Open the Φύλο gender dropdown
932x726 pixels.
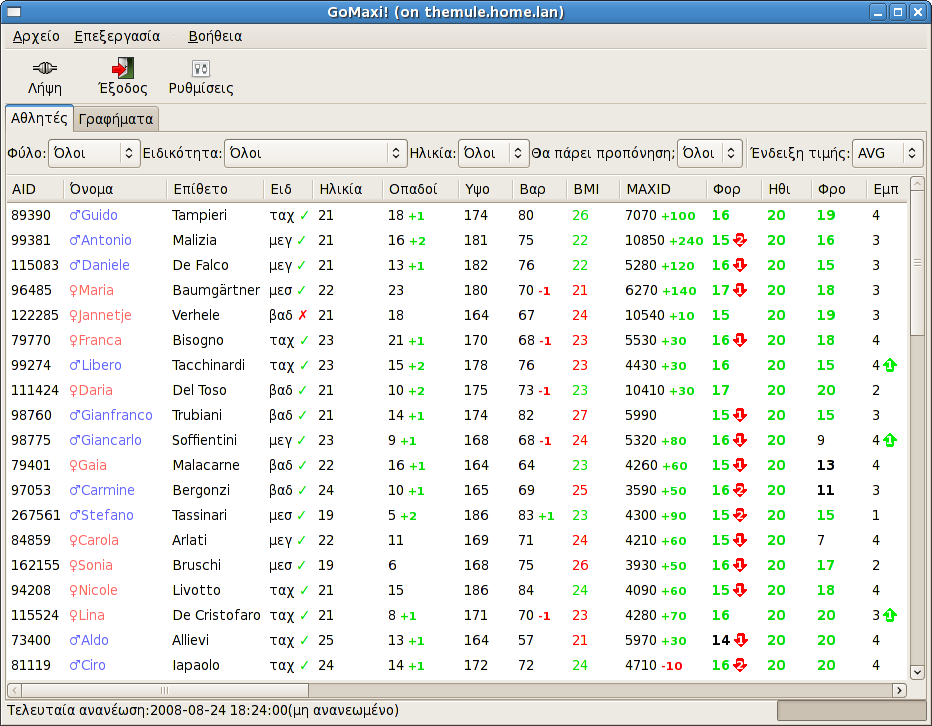94,153
